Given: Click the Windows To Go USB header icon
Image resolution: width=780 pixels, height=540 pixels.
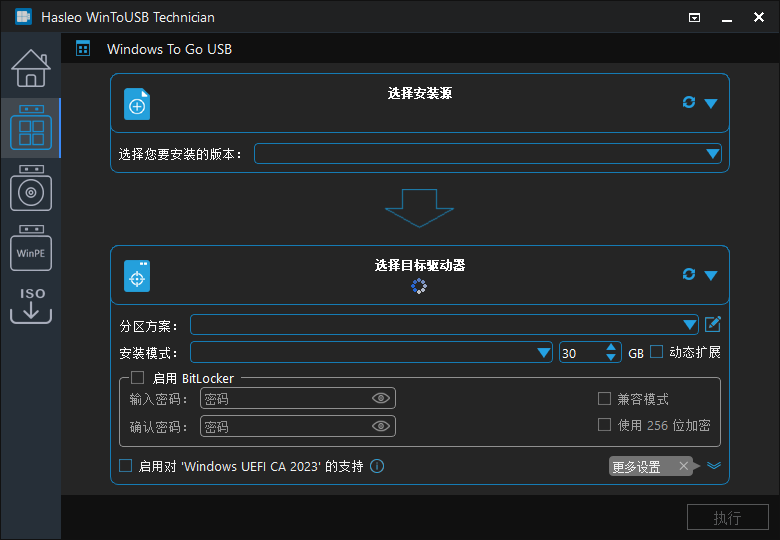Looking at the screenshot, I should [x=83, y=49].
